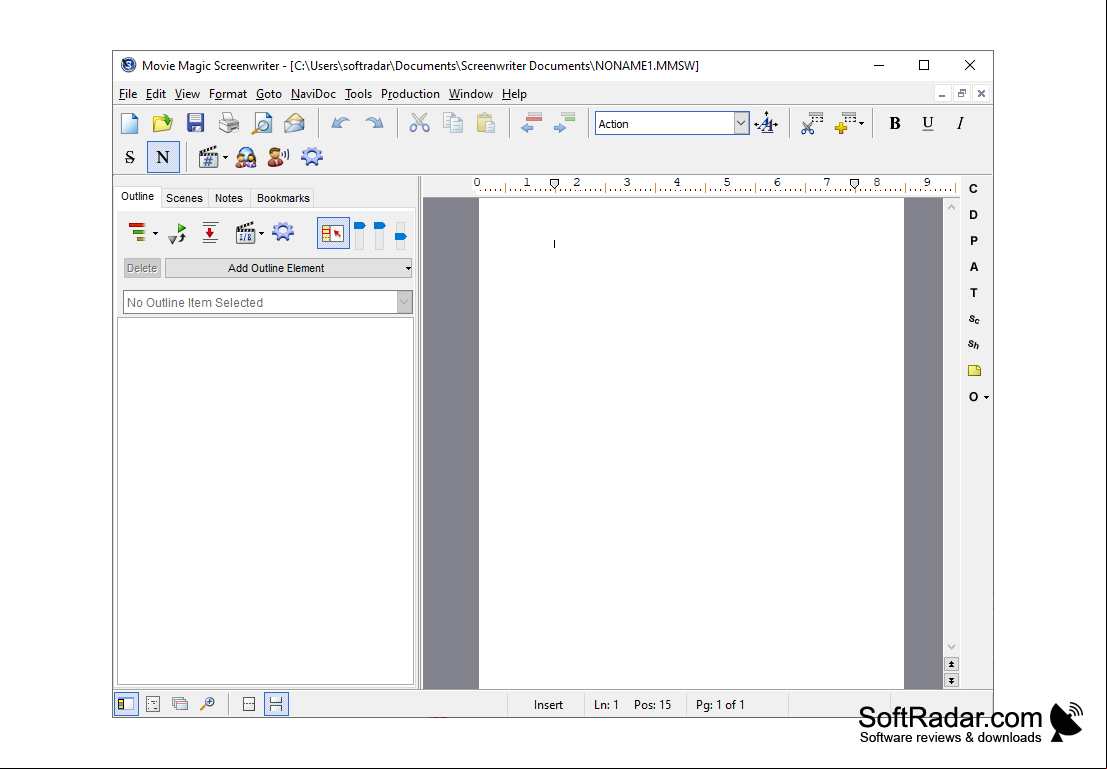Open the Production menu

pos(410,94)
